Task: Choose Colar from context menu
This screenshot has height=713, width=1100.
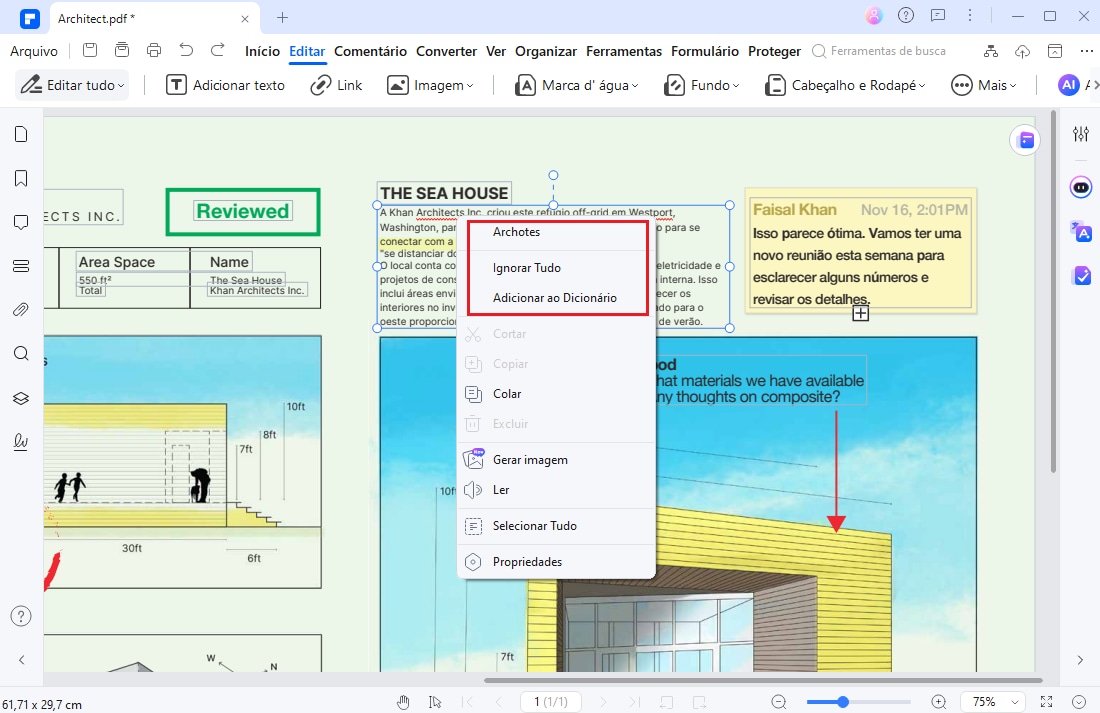Action: 557,394
